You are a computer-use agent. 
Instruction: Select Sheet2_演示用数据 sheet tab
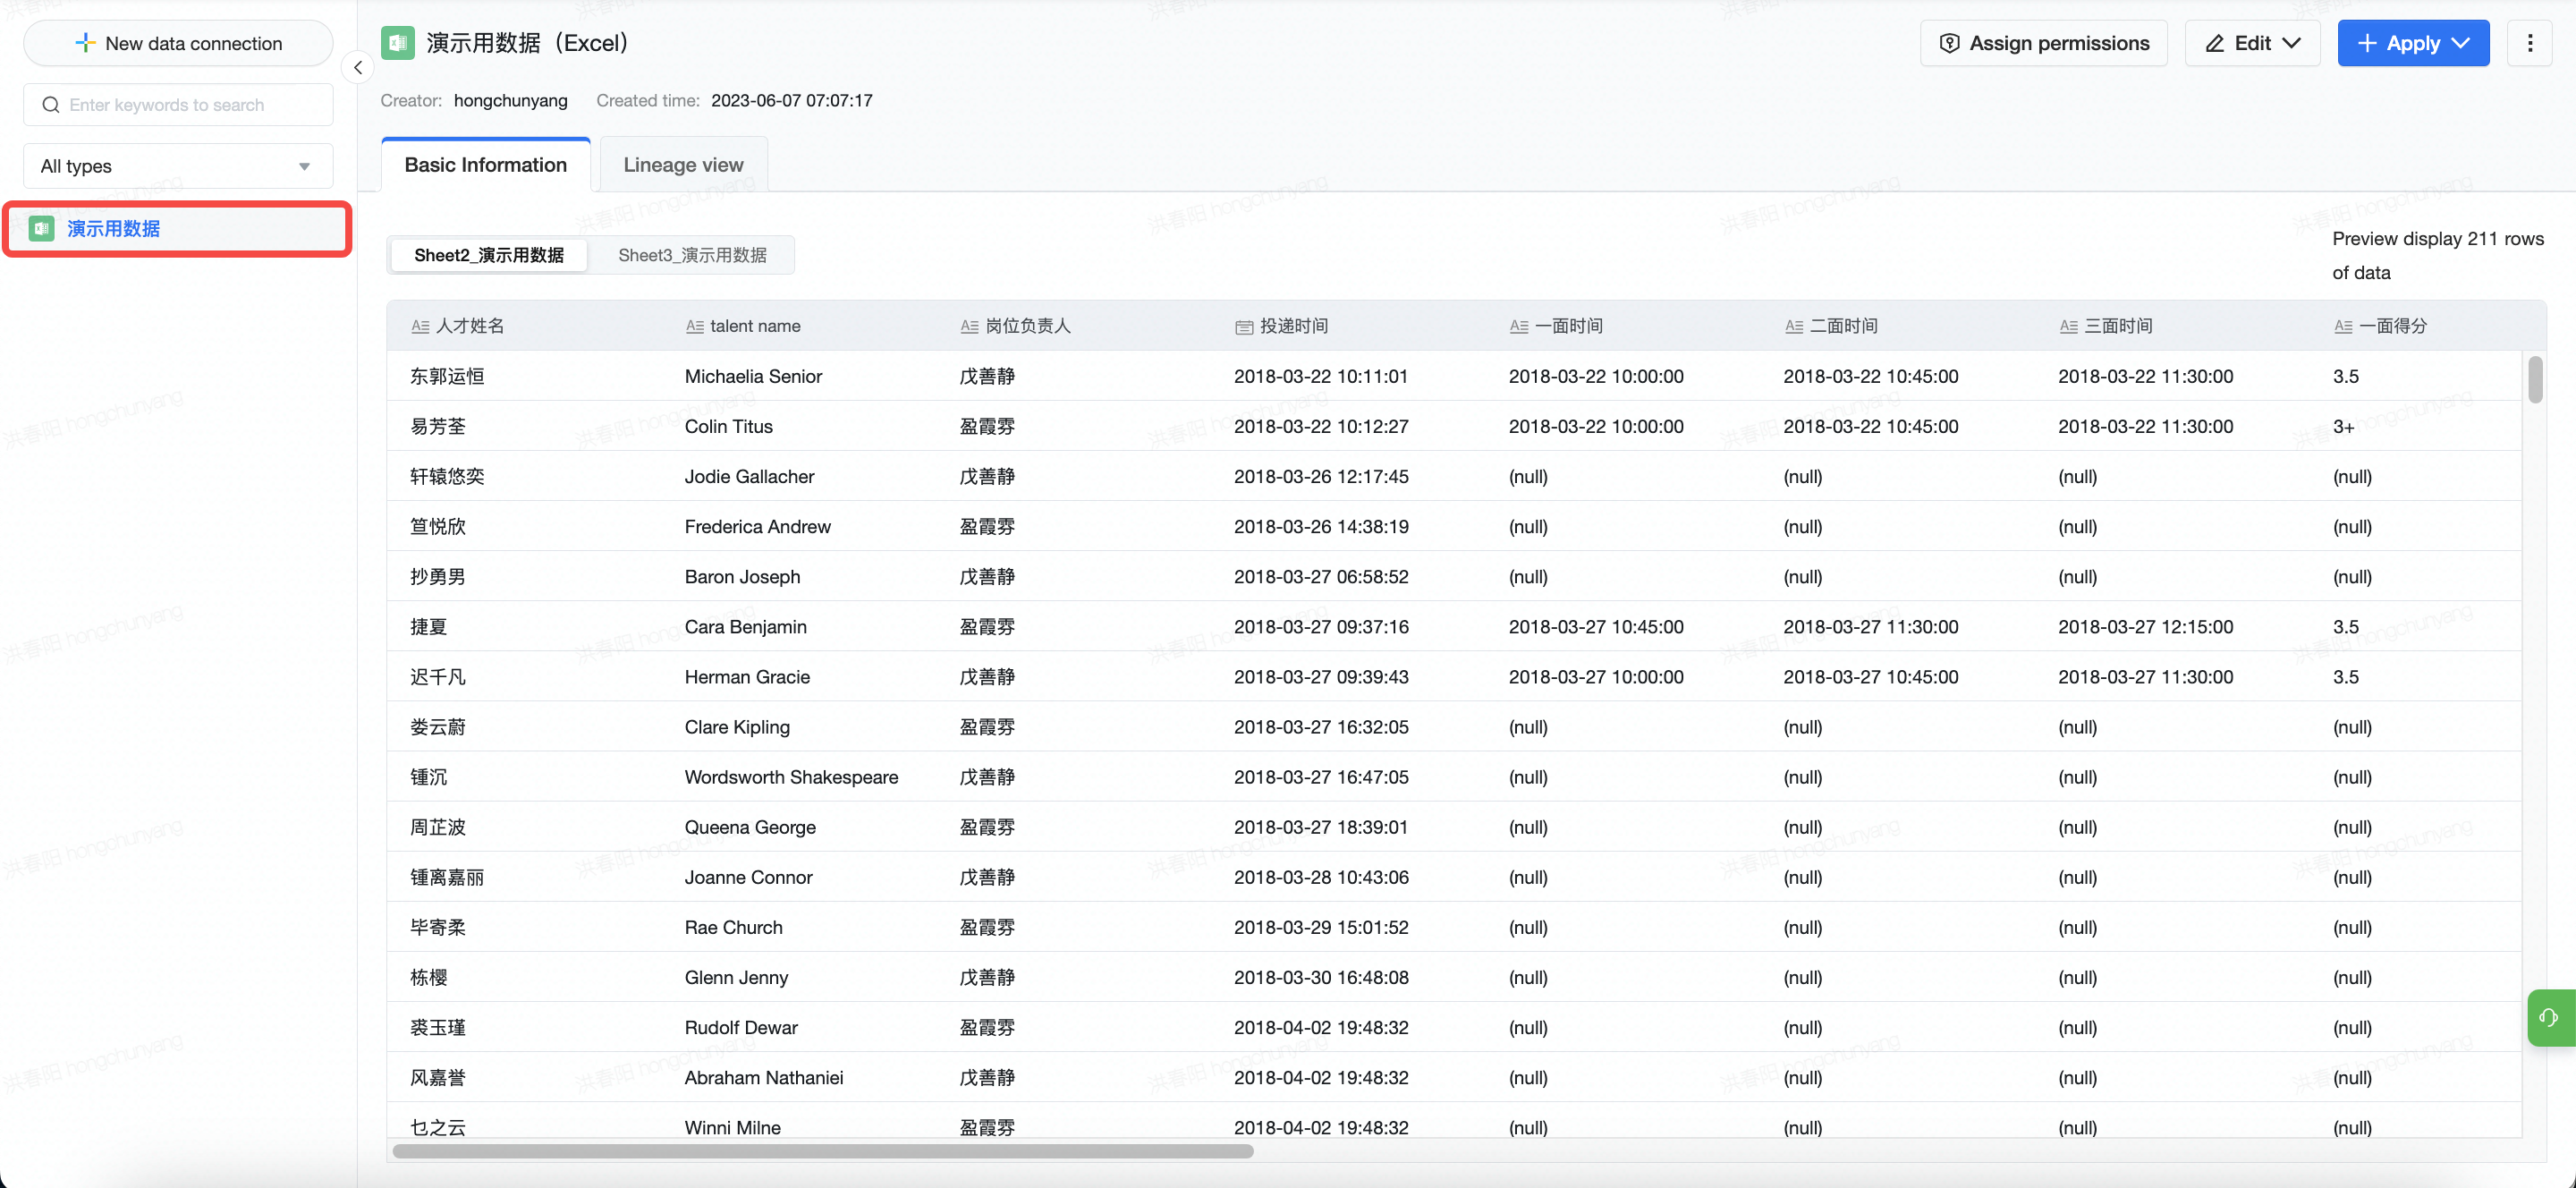tap(489, 255)
